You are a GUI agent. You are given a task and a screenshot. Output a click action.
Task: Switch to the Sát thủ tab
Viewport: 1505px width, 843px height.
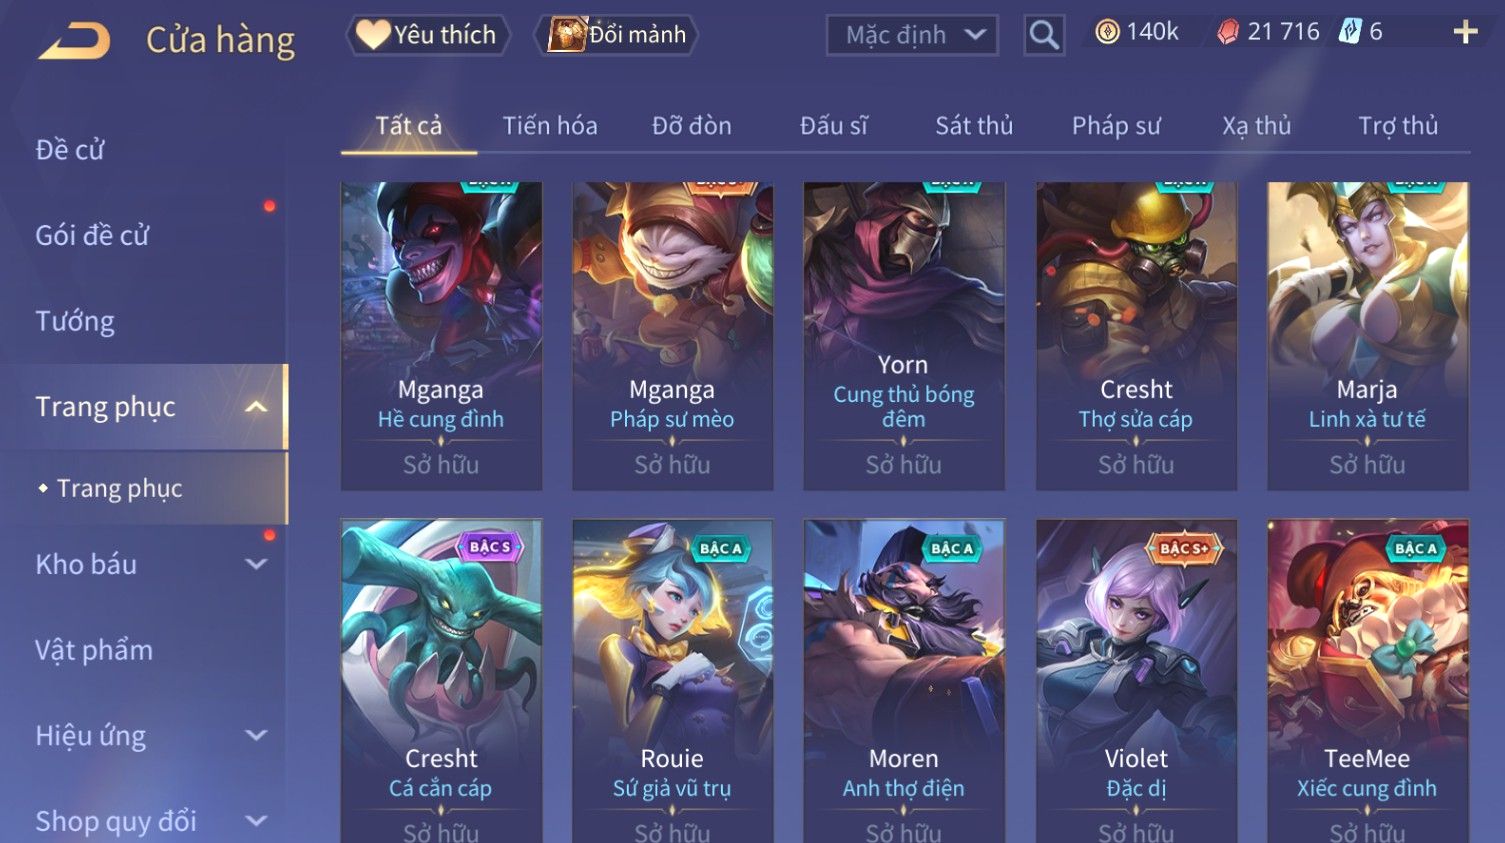pos(974,126)
